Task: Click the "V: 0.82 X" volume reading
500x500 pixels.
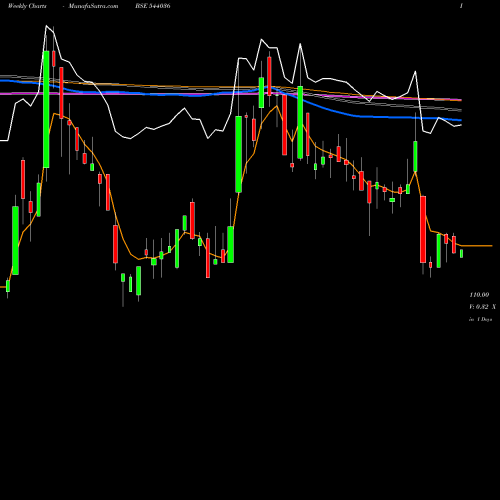Action: pos(482,307)
